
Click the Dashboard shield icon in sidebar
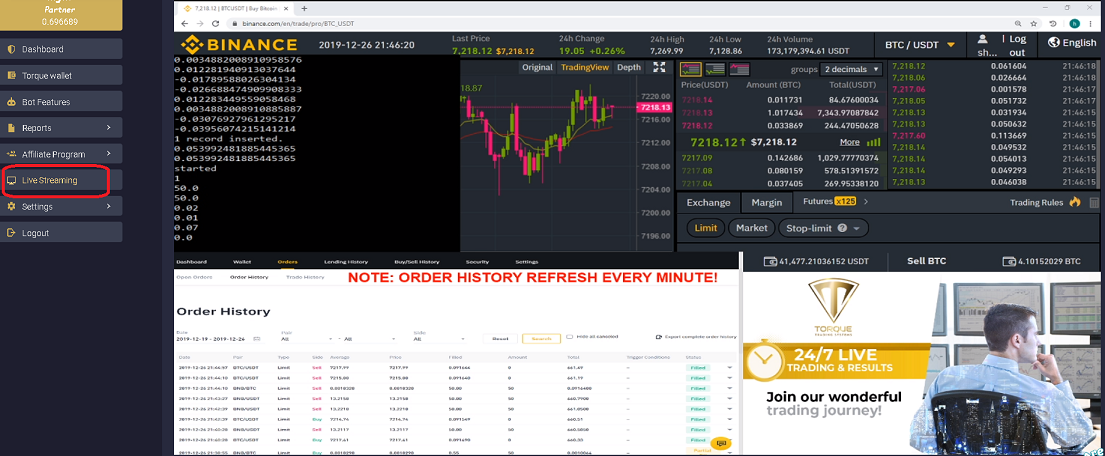point(11,49)
